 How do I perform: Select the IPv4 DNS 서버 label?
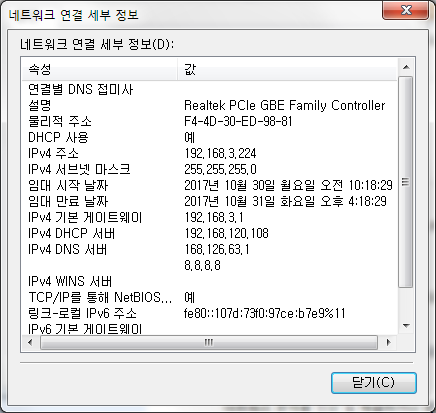[x=68, y=249]
